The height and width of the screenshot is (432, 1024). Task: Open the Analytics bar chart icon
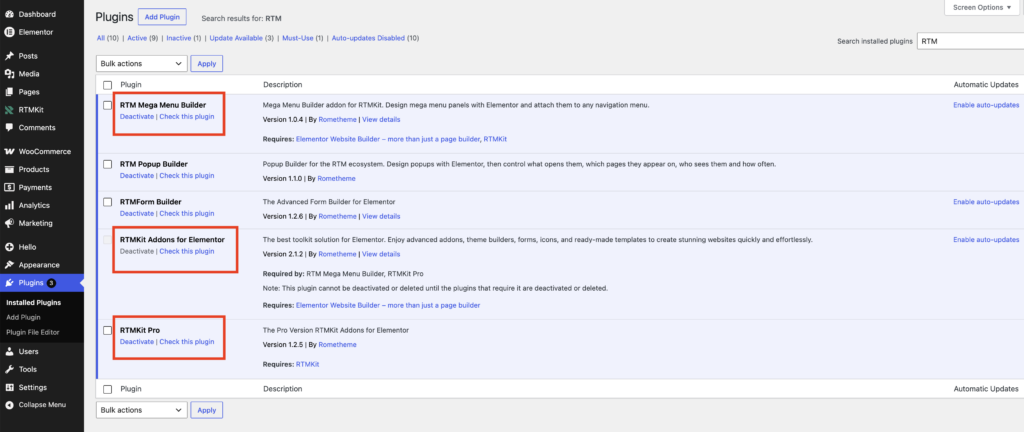click(x=9, y=205)
